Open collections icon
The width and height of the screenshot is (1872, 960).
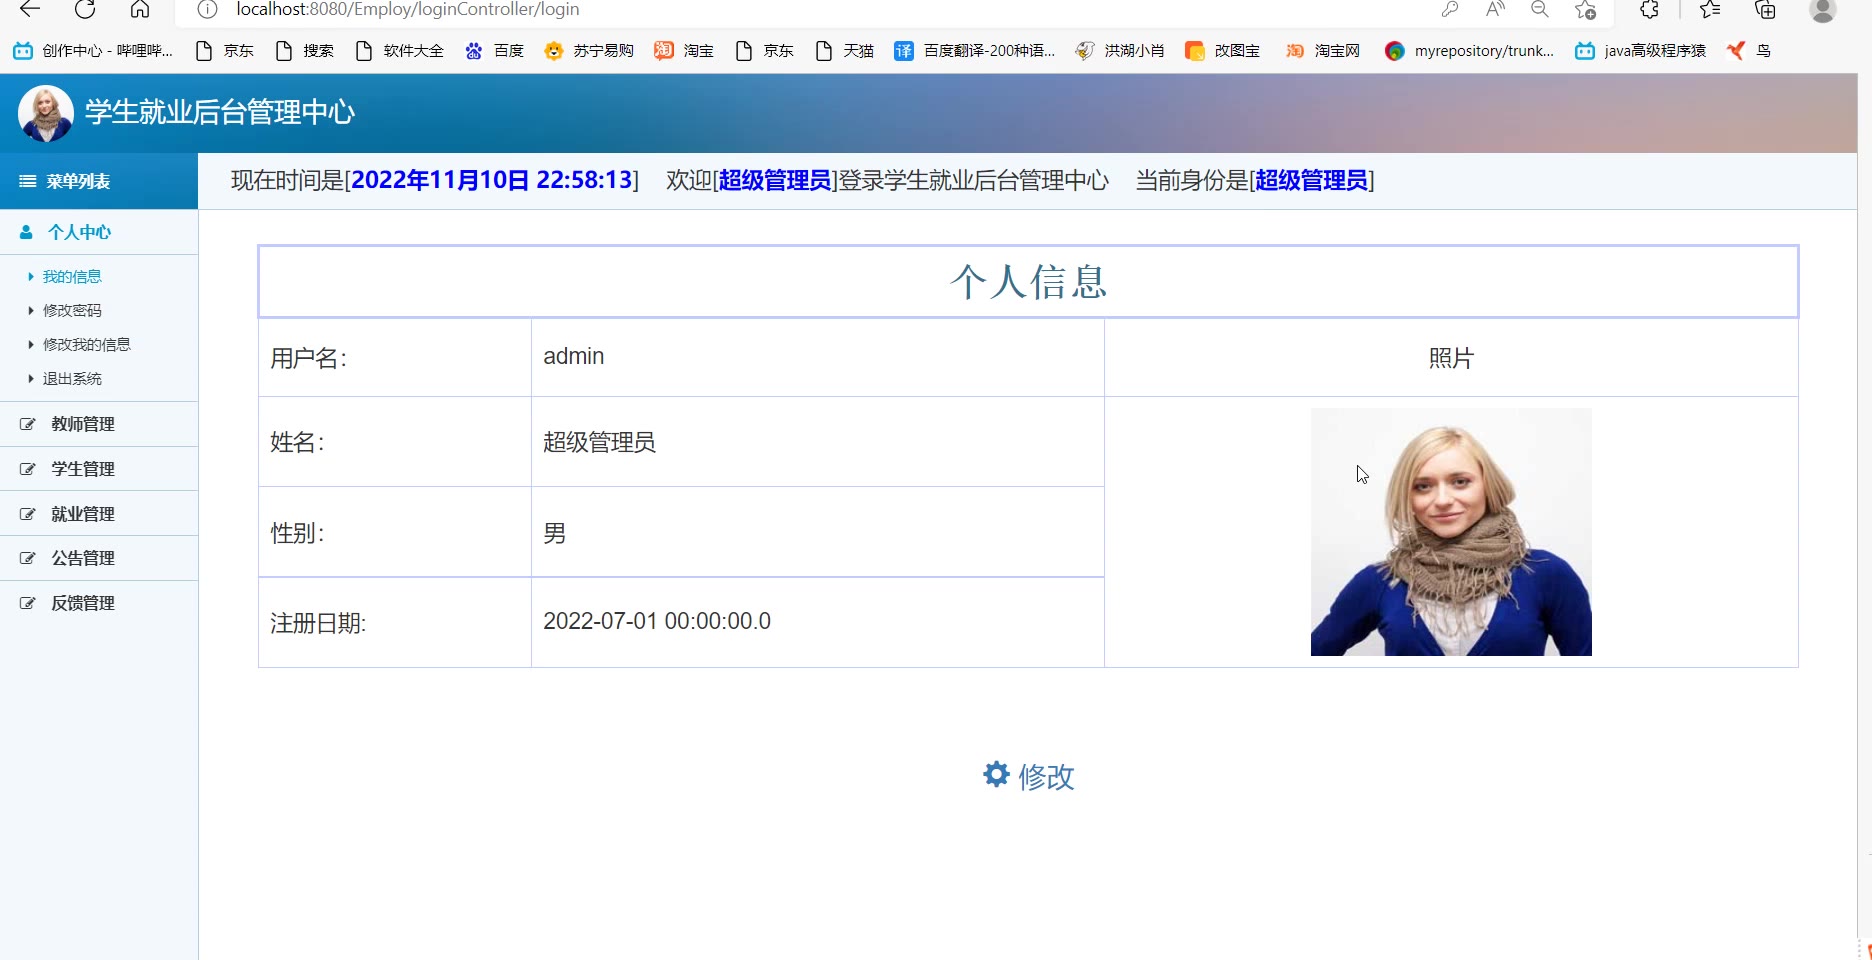1766,9
